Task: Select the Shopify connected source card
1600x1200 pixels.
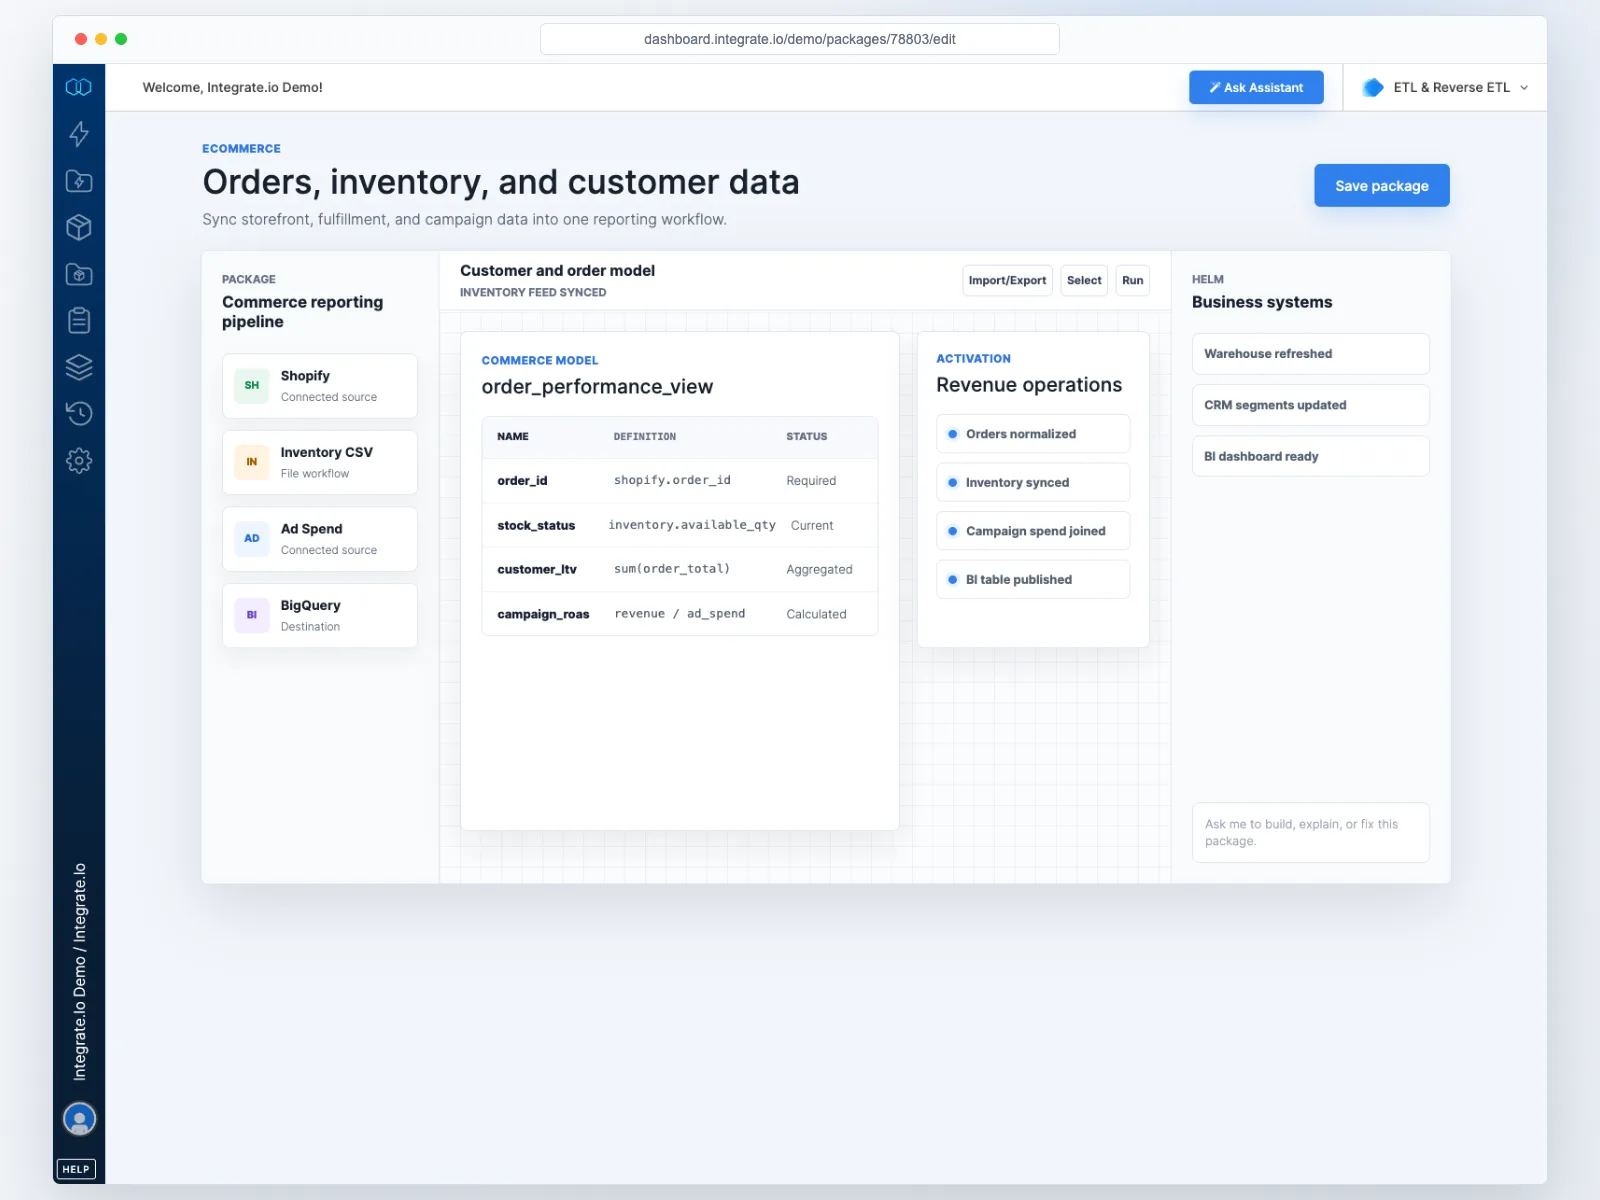Action: pyautogui.click(x=320, y=386)
